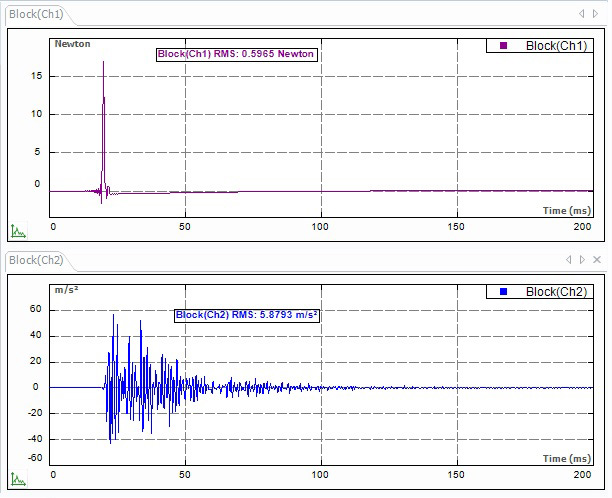612x498 pixels.
Task: Switch to the Block(Ch1) tab
Action: point(36,13)
